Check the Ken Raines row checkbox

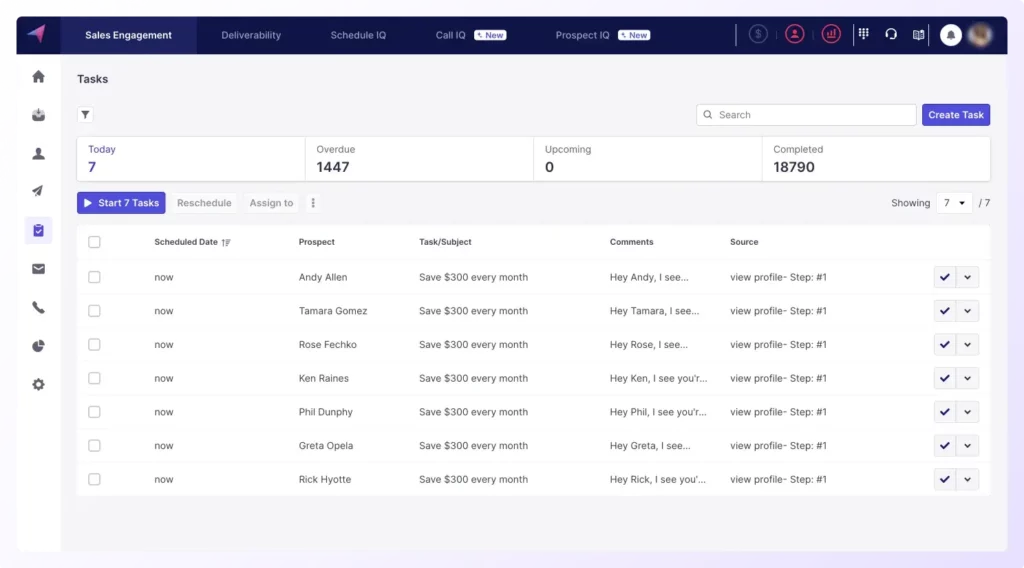[94, 378]
